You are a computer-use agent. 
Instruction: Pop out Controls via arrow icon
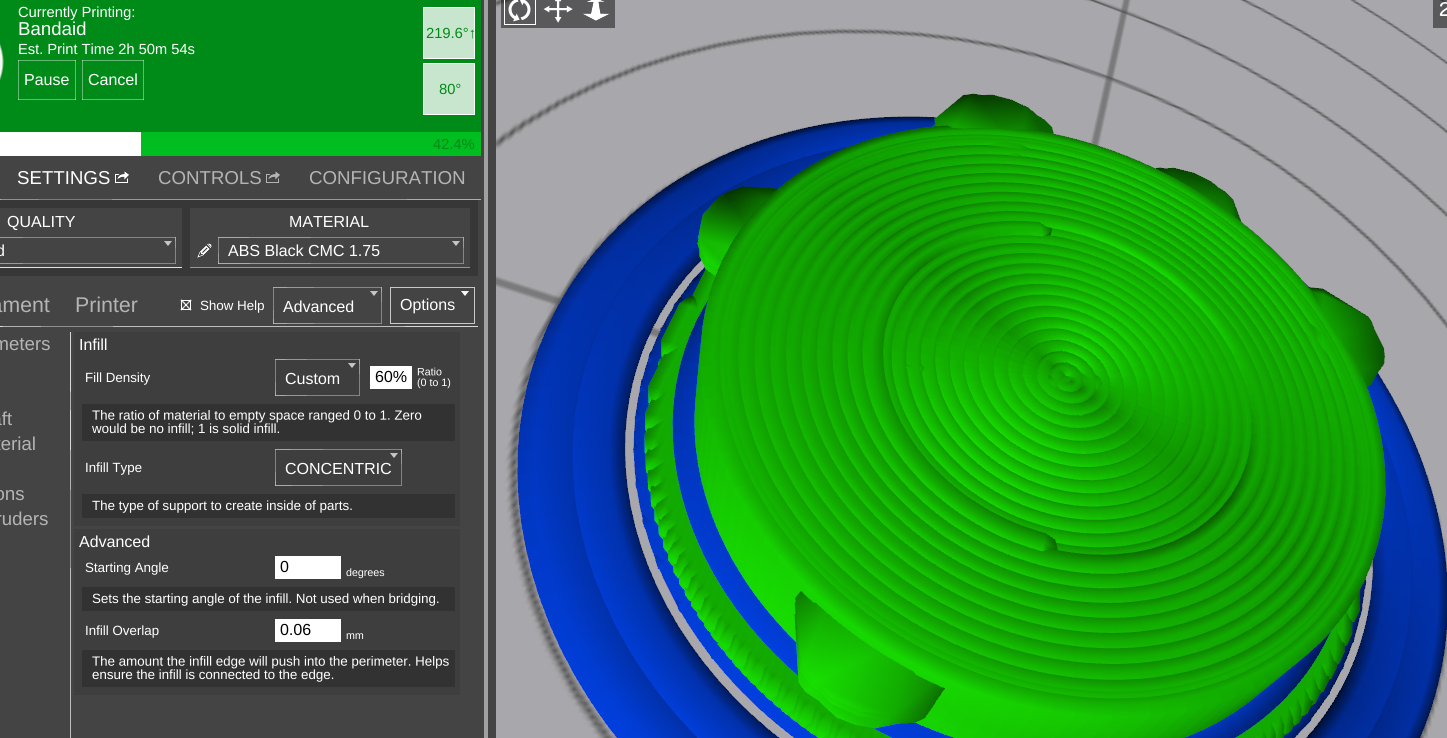(272, 178)
